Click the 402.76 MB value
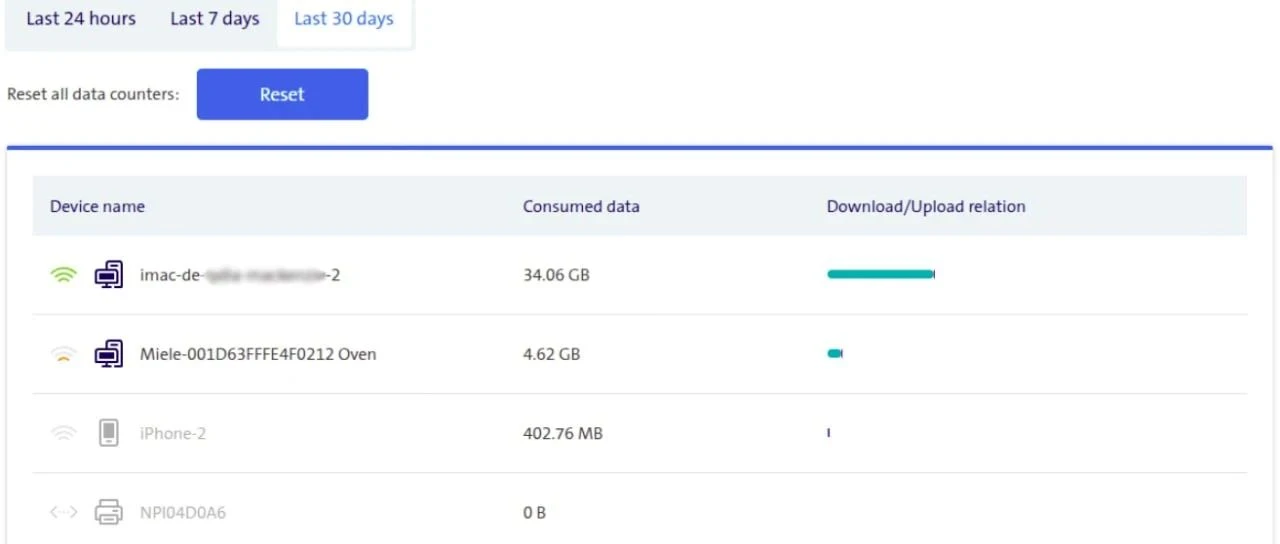 click(563, 434)
